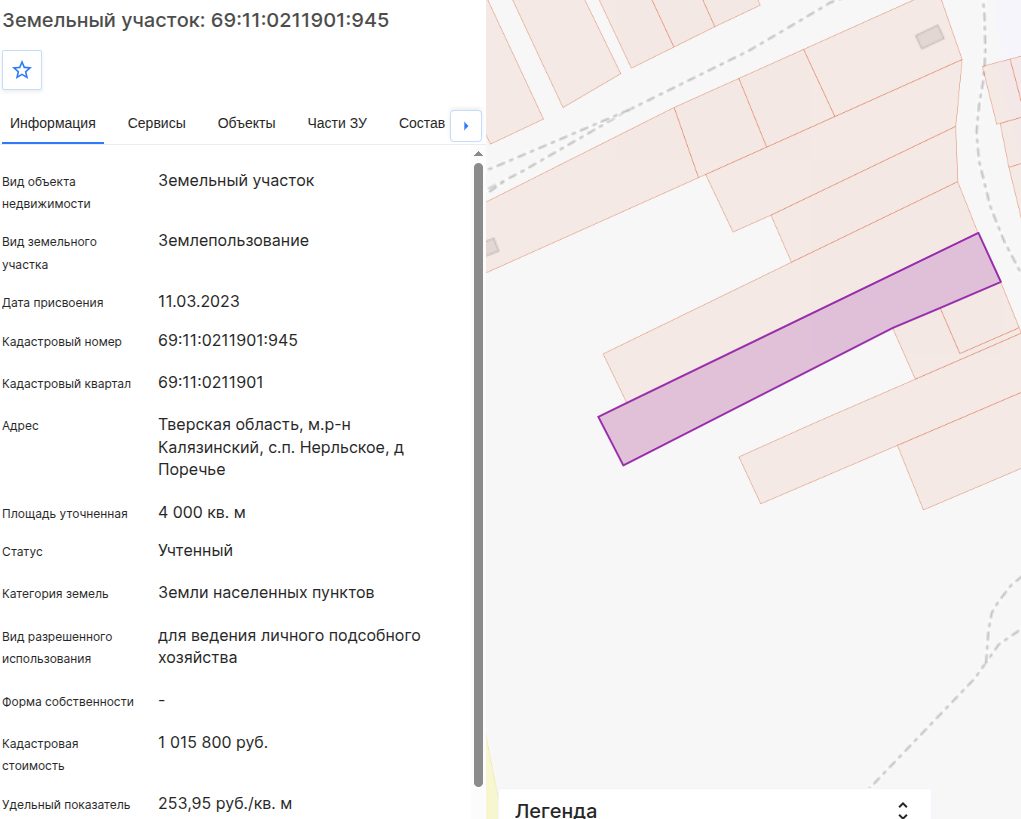Click the value 253,95 руб./кв. м
This screenshot has width=1021, height=819.
[225, 803]
